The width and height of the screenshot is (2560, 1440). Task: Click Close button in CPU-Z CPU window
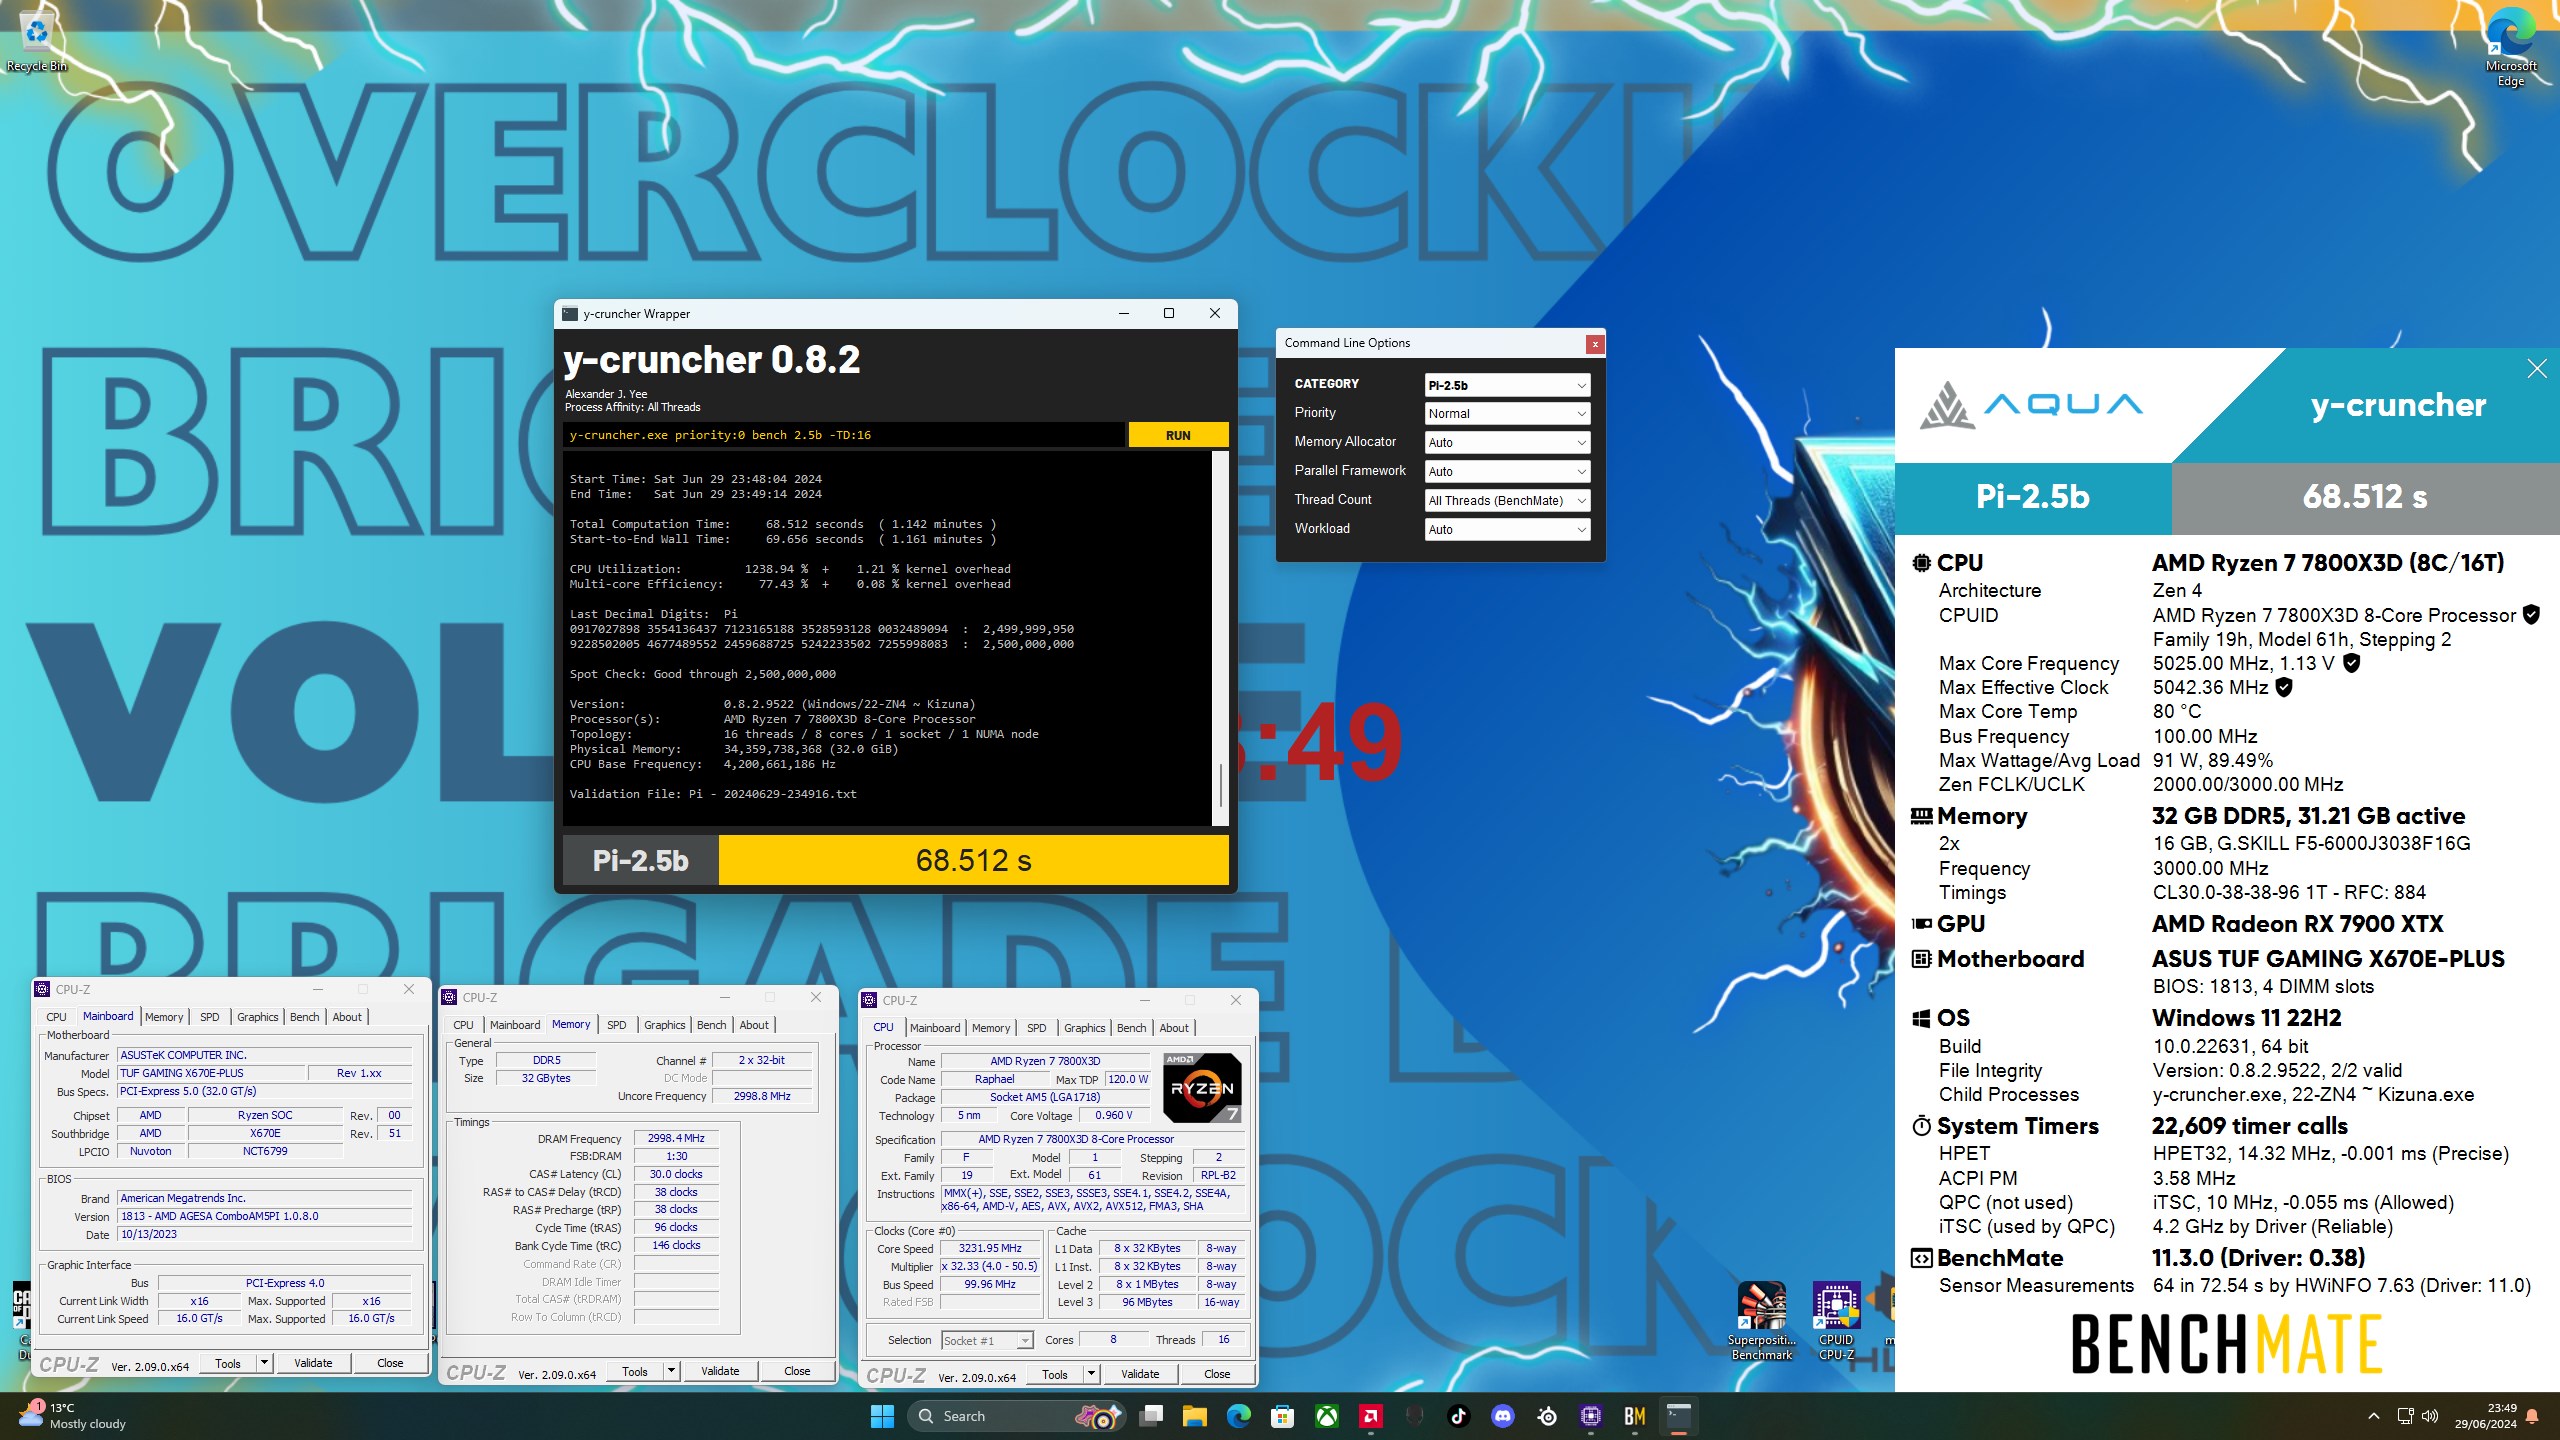[x=1217, y=1374]
